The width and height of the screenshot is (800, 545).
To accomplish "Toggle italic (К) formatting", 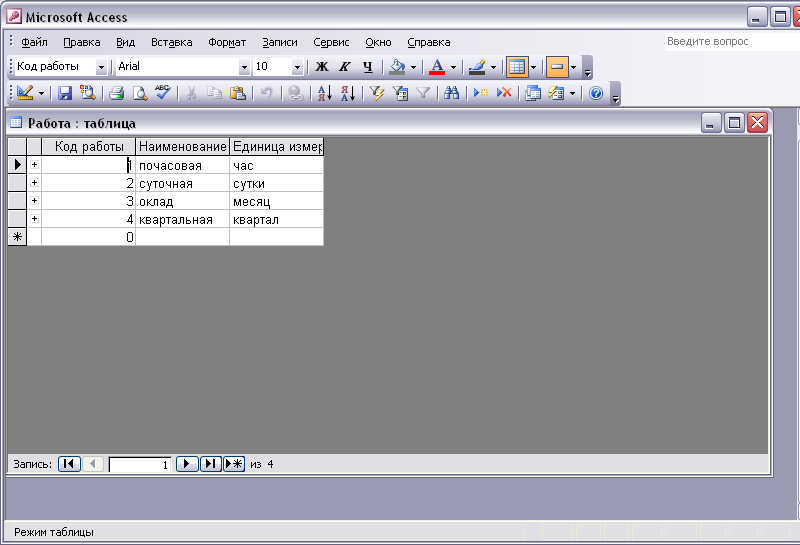I will coord(345,67).
